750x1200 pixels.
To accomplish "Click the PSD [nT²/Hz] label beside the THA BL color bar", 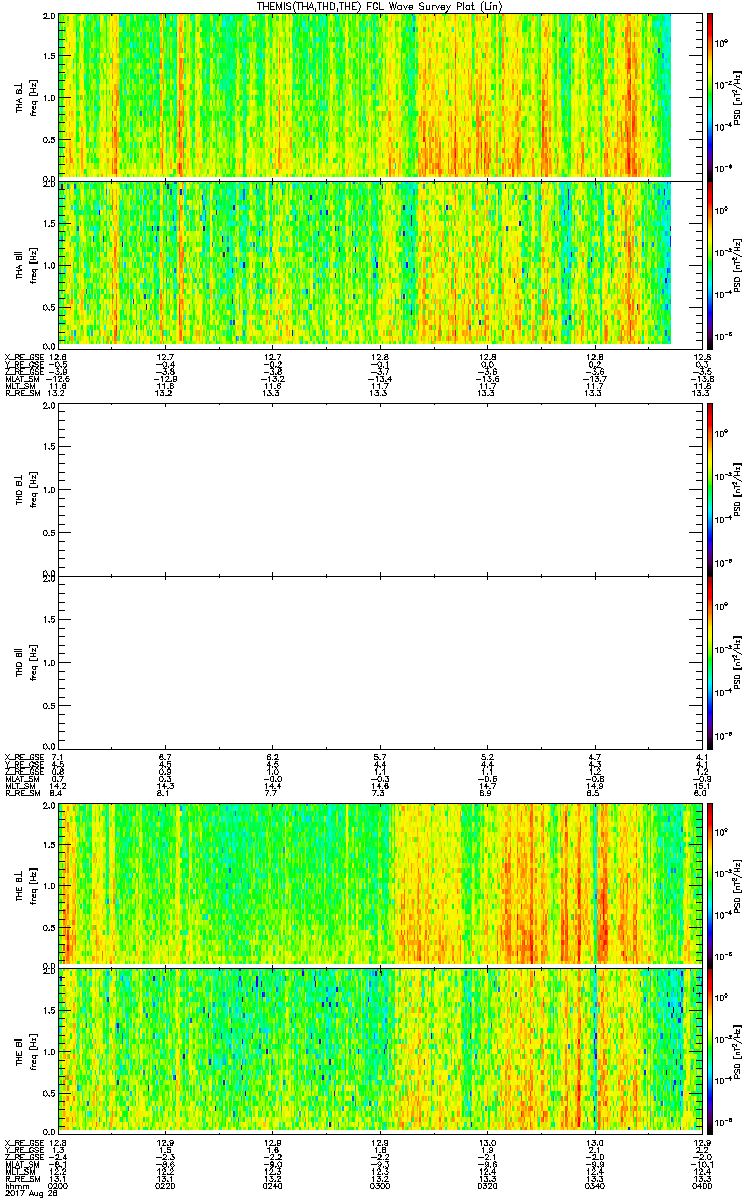I will 739,97.
